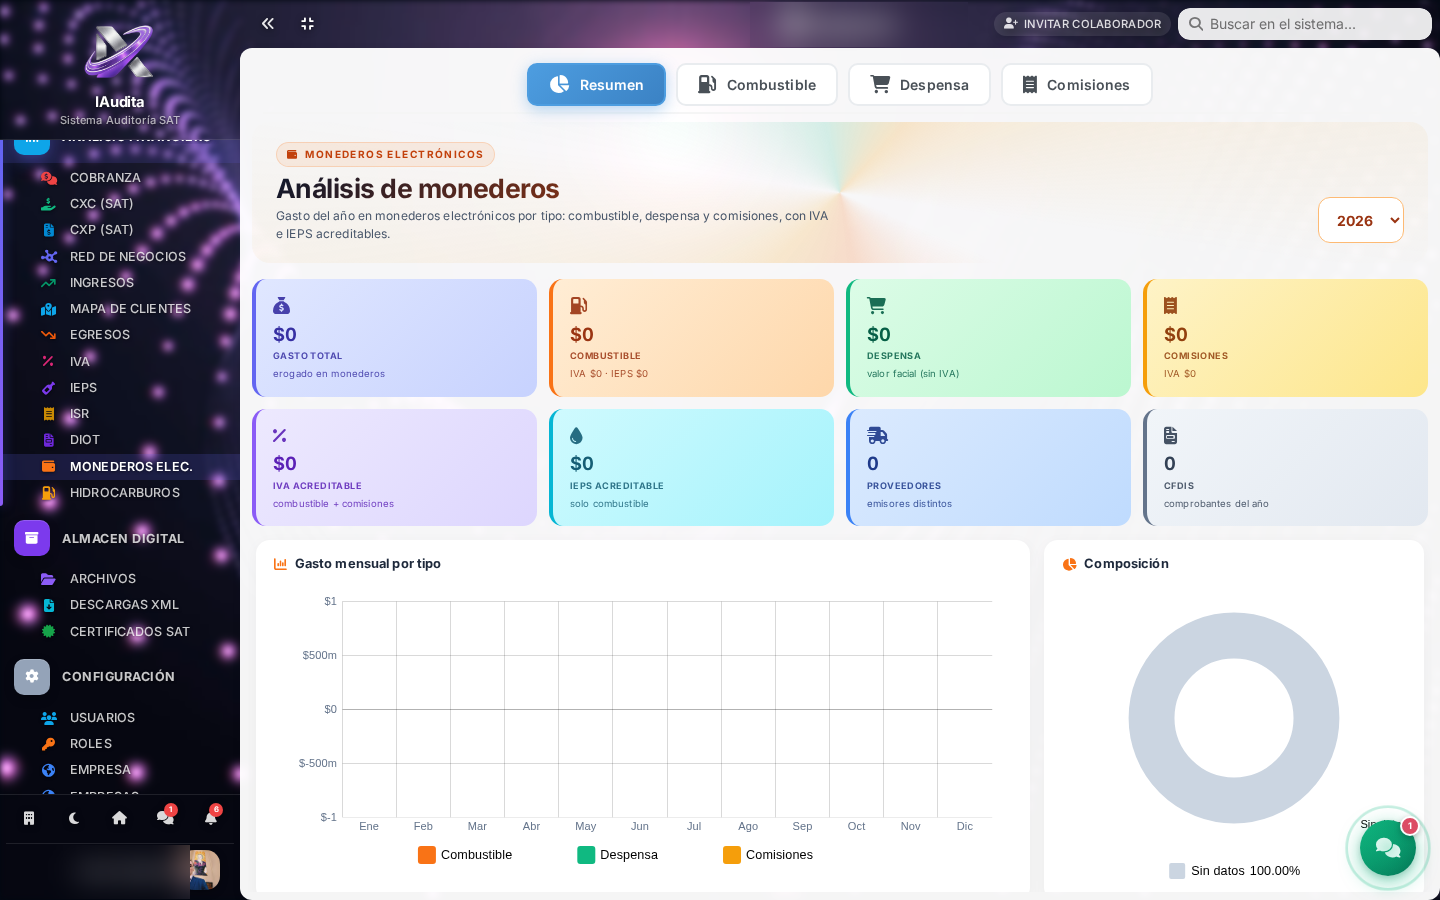The height and width of the screenshot is (900, 1440).
Task: Open the ISR section
Action: click(120, 413)
